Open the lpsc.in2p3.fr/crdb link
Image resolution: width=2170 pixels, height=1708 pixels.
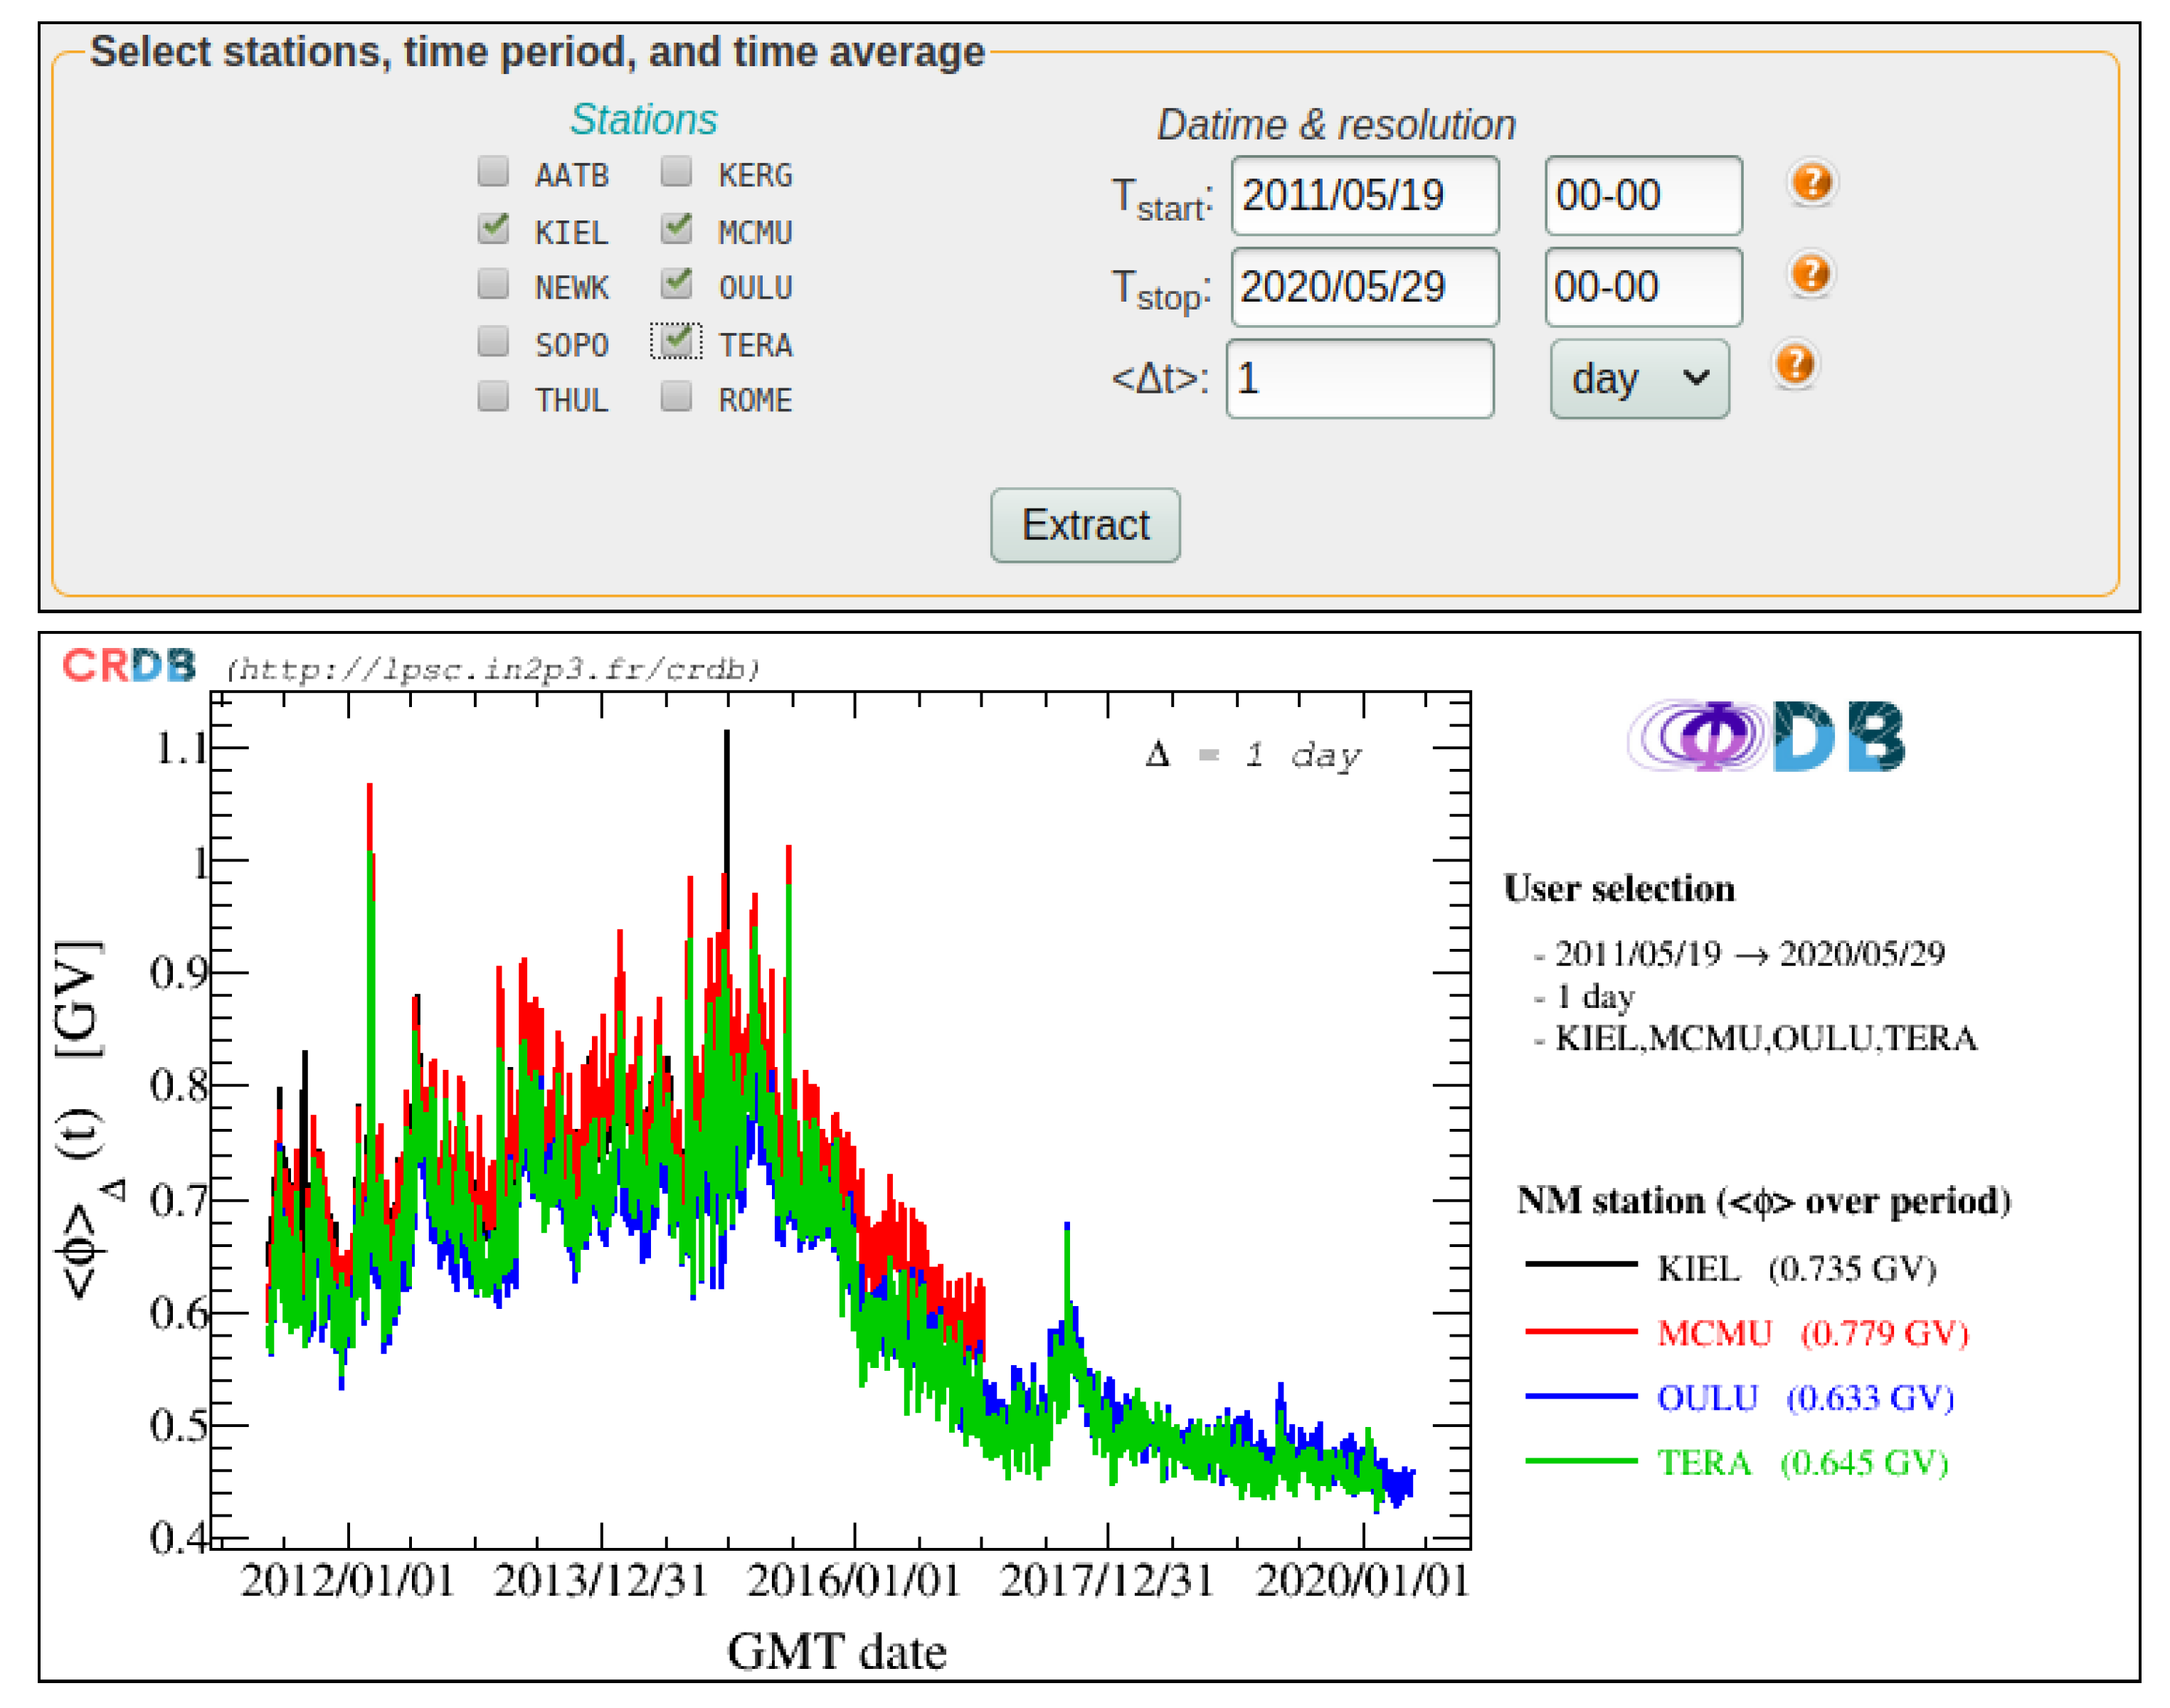tap(493, 669)
